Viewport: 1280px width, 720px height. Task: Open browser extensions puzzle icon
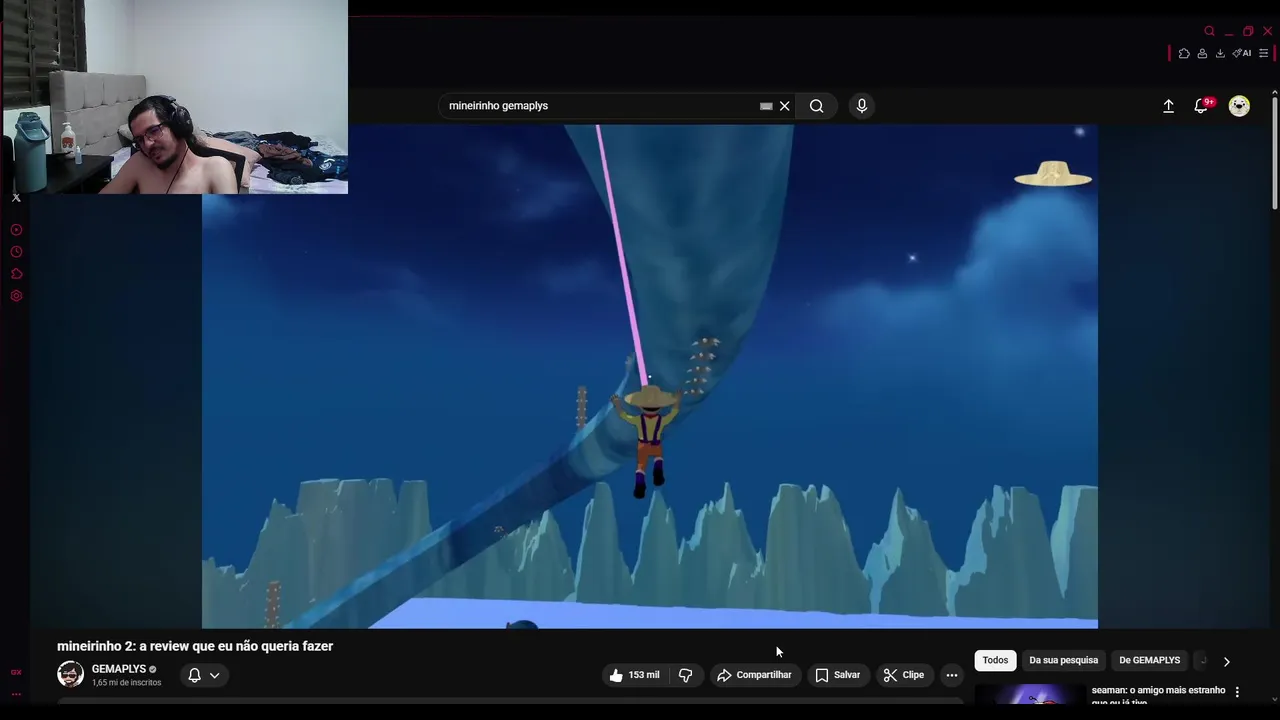coord(1184,54)
